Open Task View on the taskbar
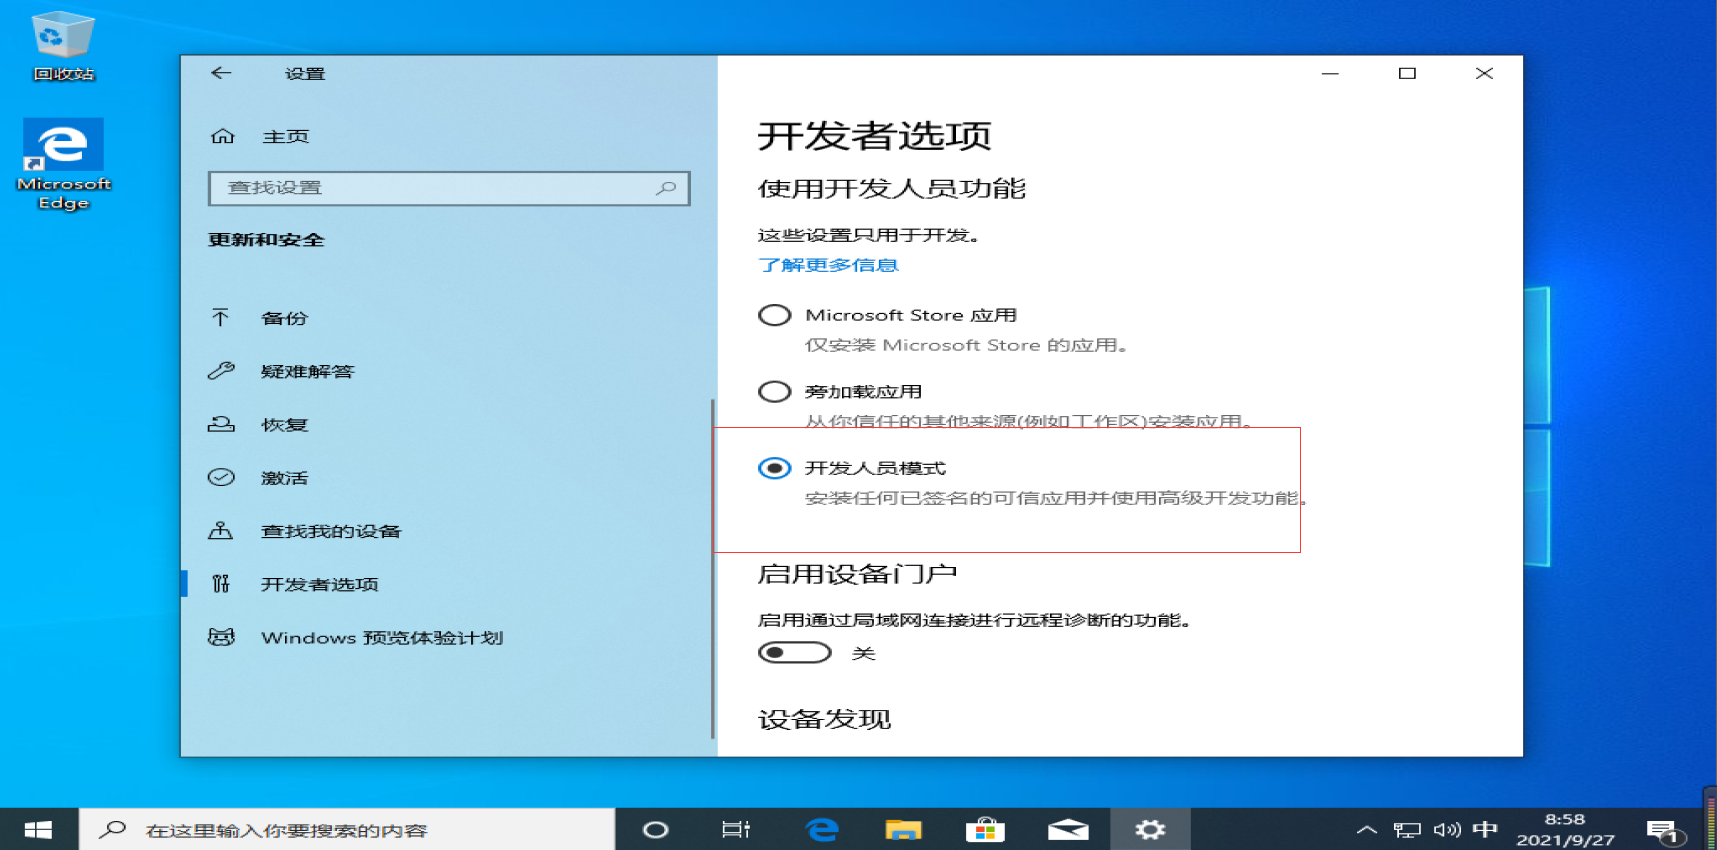 pos(736,829)
